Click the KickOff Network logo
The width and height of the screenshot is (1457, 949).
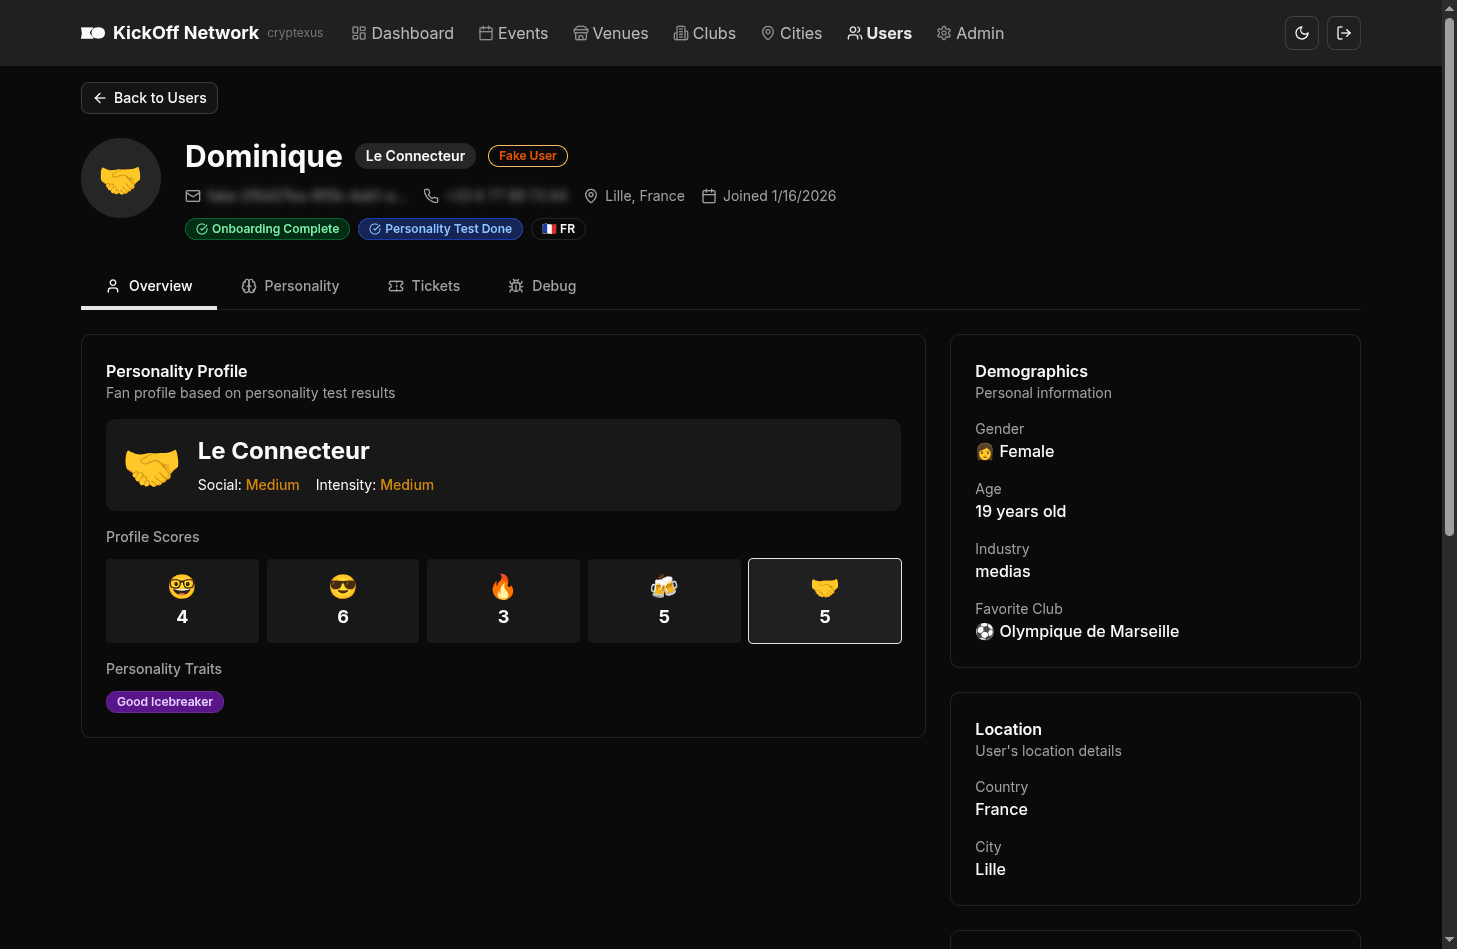170,33
